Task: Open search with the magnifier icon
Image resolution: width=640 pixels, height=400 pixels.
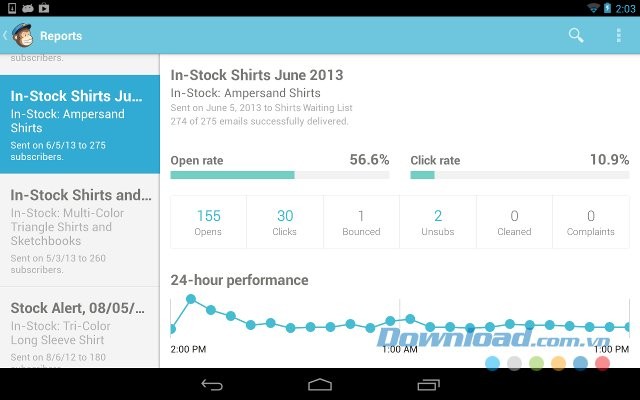Action: 576,36
